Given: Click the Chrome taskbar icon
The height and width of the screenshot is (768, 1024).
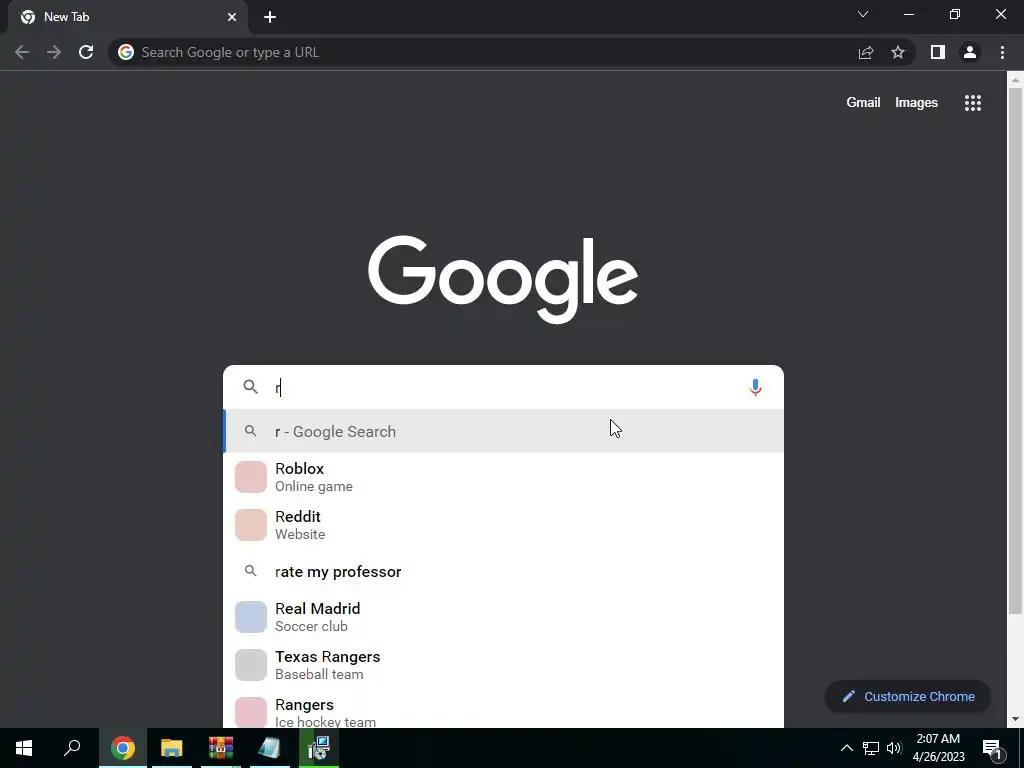Looking at the screenshot, I should coord(123,748).
